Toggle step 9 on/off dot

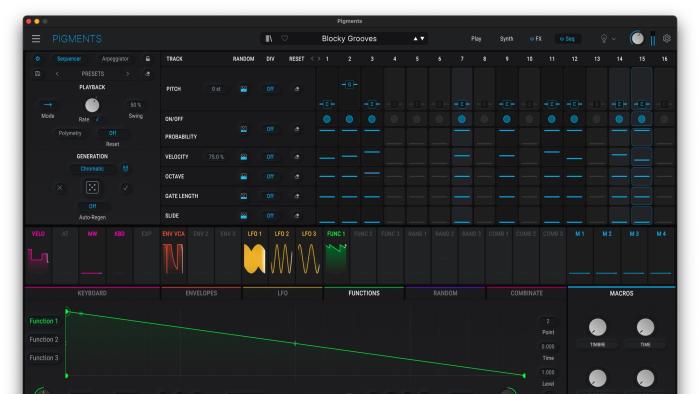[507, 119]
